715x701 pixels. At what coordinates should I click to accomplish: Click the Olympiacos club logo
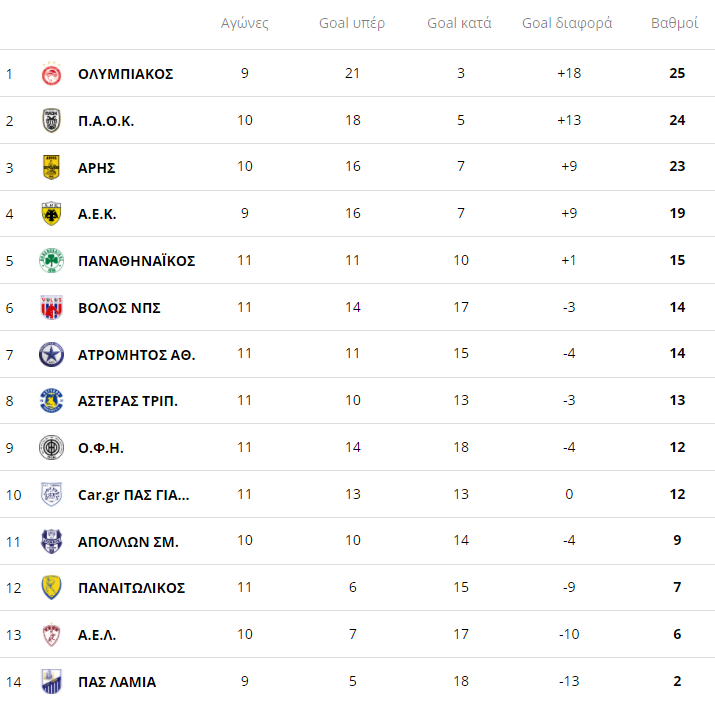(x=51, y=74)
